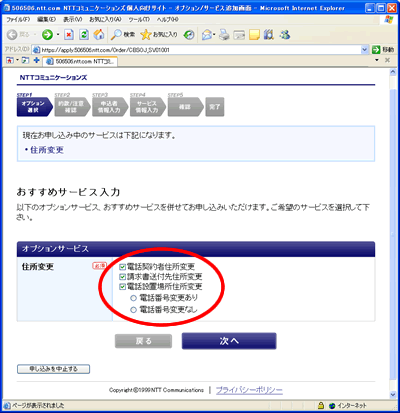Click the page vertical scrollbar track
The height and width of the screenshot is (413, 400).
click(393, 233)
